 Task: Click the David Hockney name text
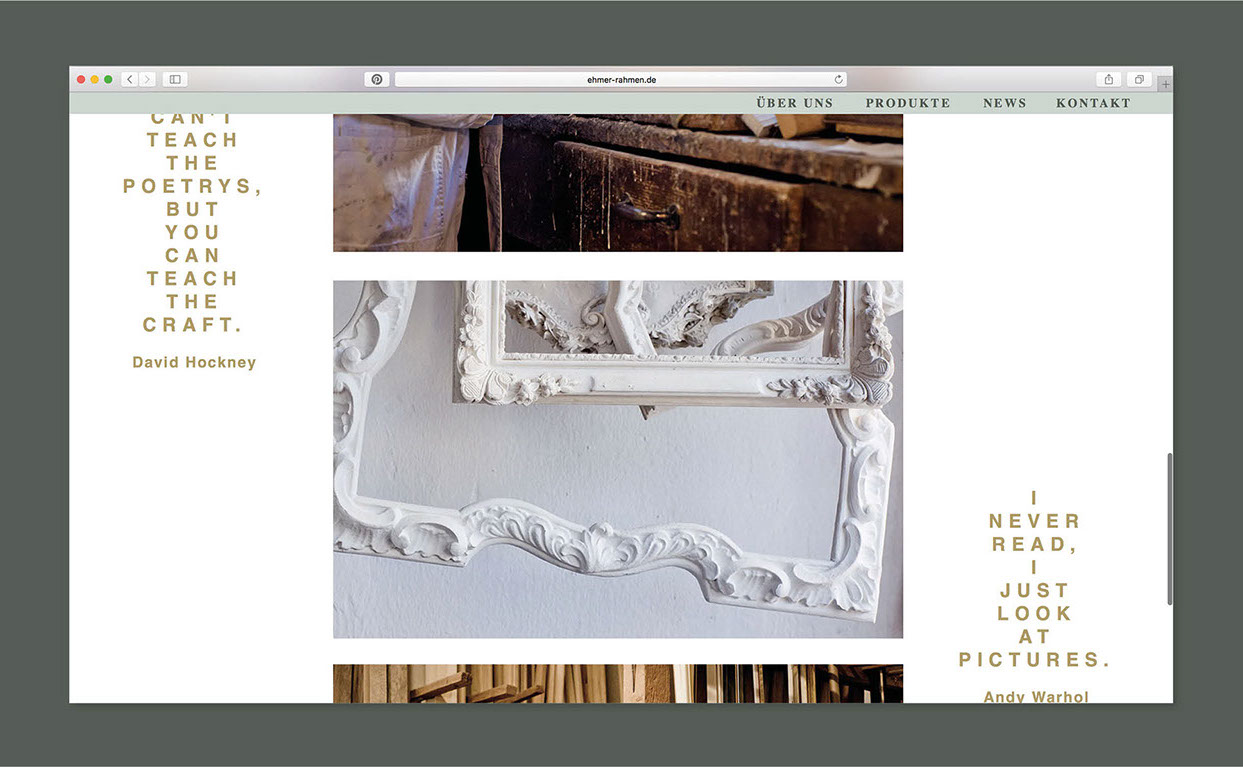pos(194,362)
